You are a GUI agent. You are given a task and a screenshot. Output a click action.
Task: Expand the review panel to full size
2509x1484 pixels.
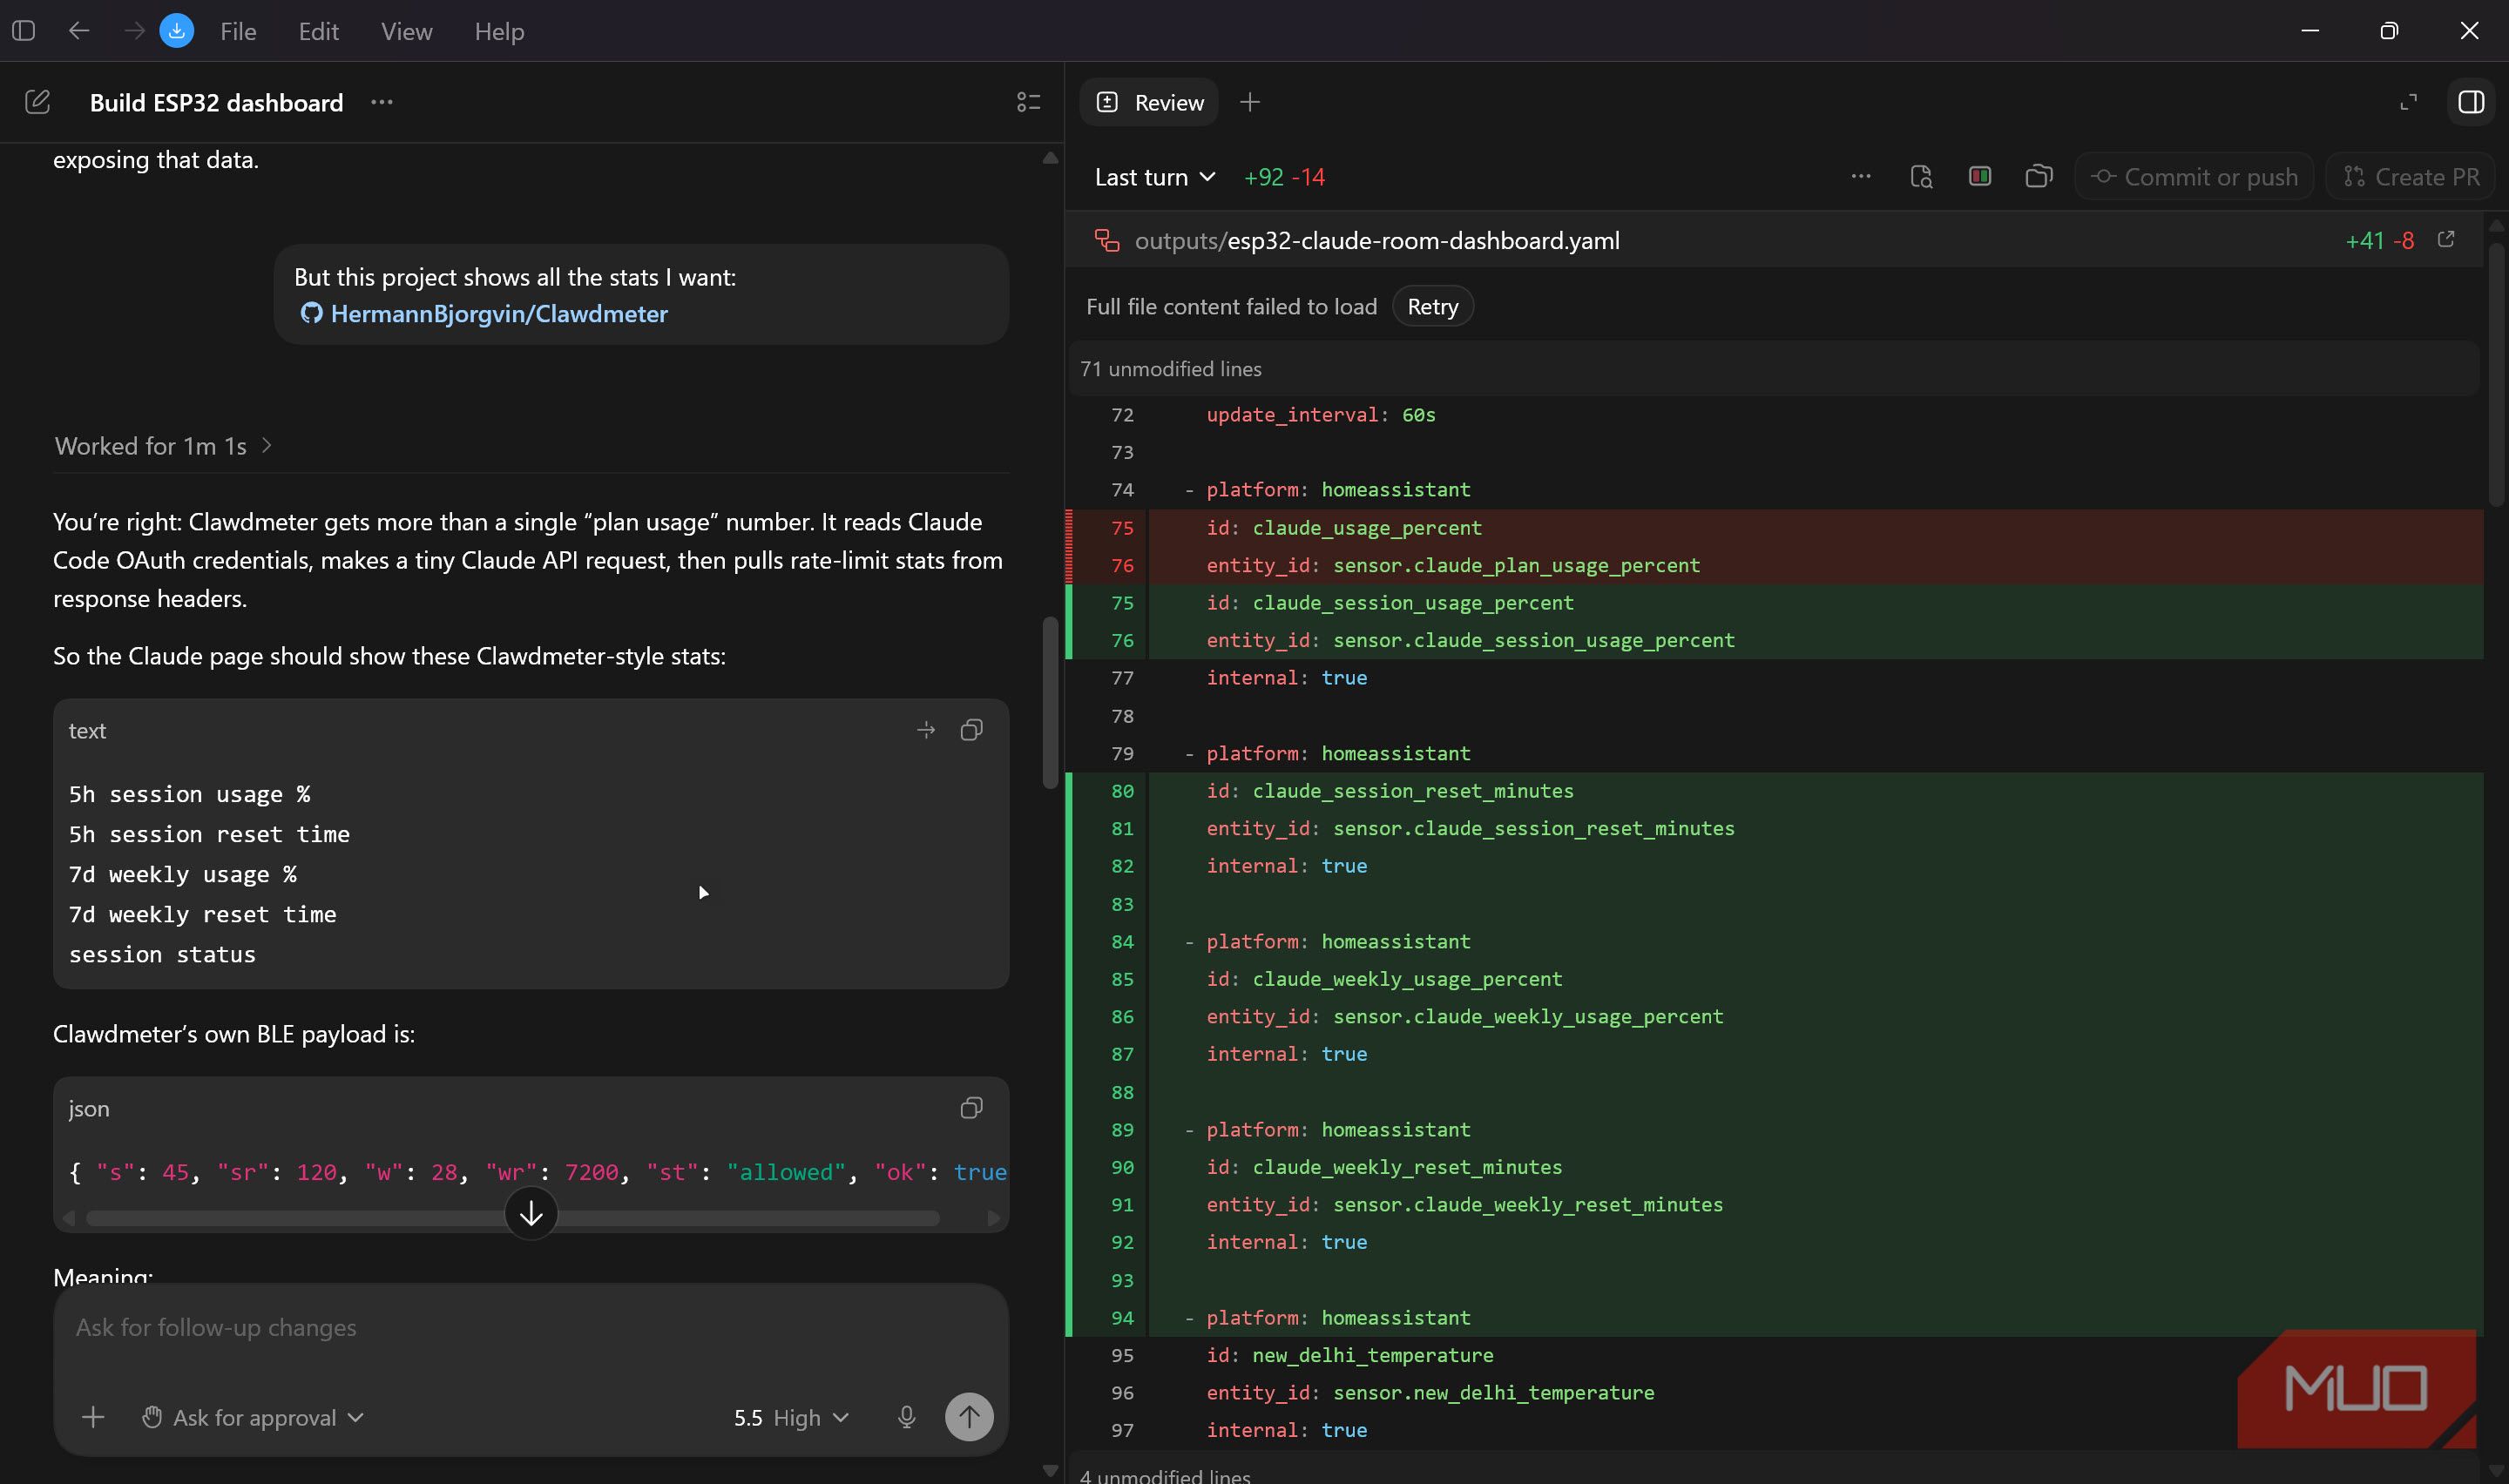tap(2409, 102)
